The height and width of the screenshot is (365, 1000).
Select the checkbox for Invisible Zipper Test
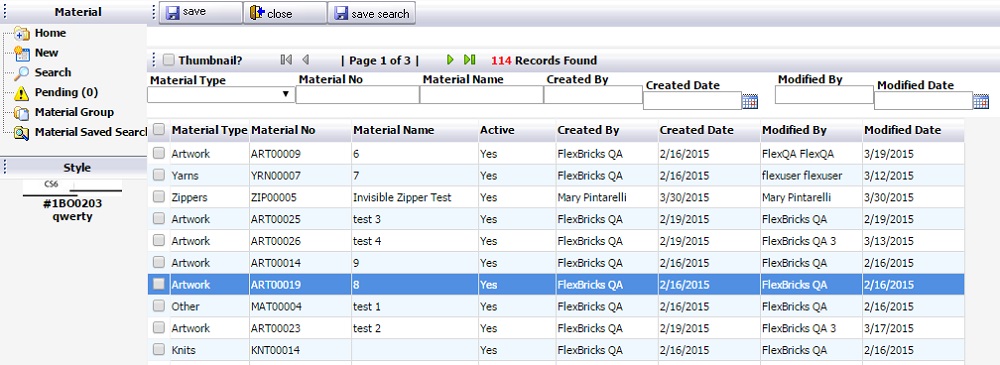pos(159,197)
